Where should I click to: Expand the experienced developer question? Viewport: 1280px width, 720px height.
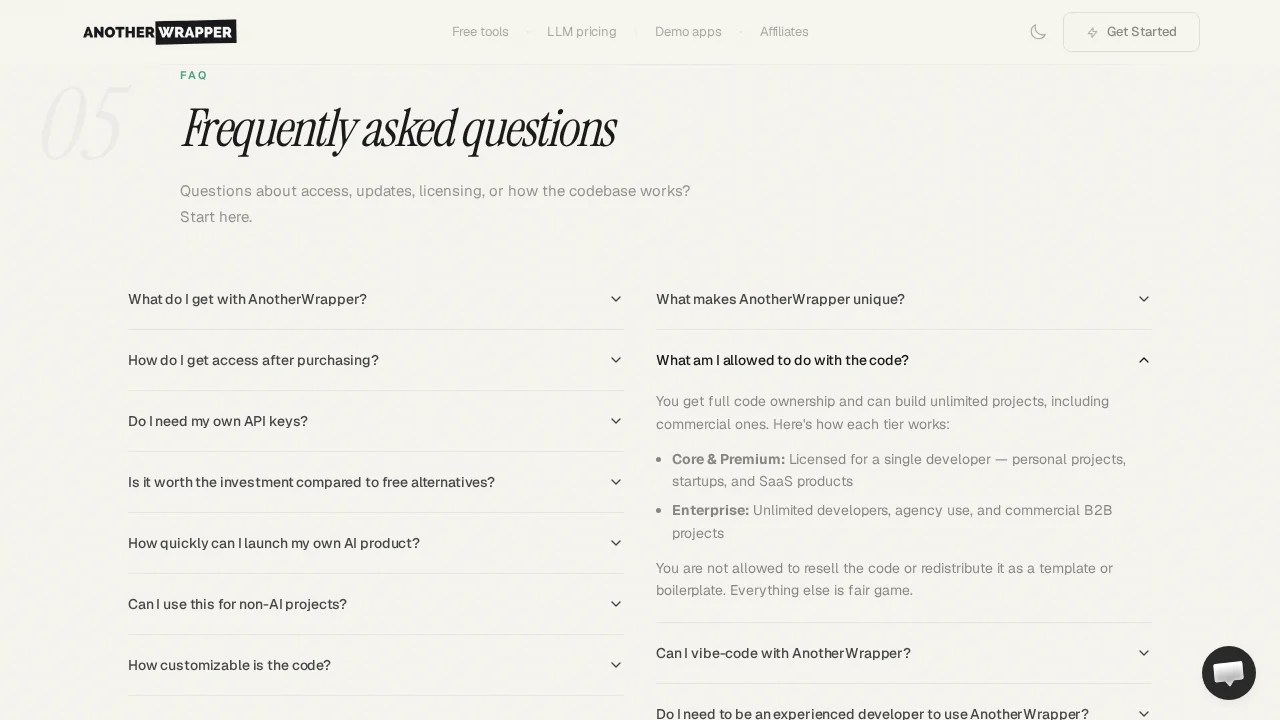(904, 713)
